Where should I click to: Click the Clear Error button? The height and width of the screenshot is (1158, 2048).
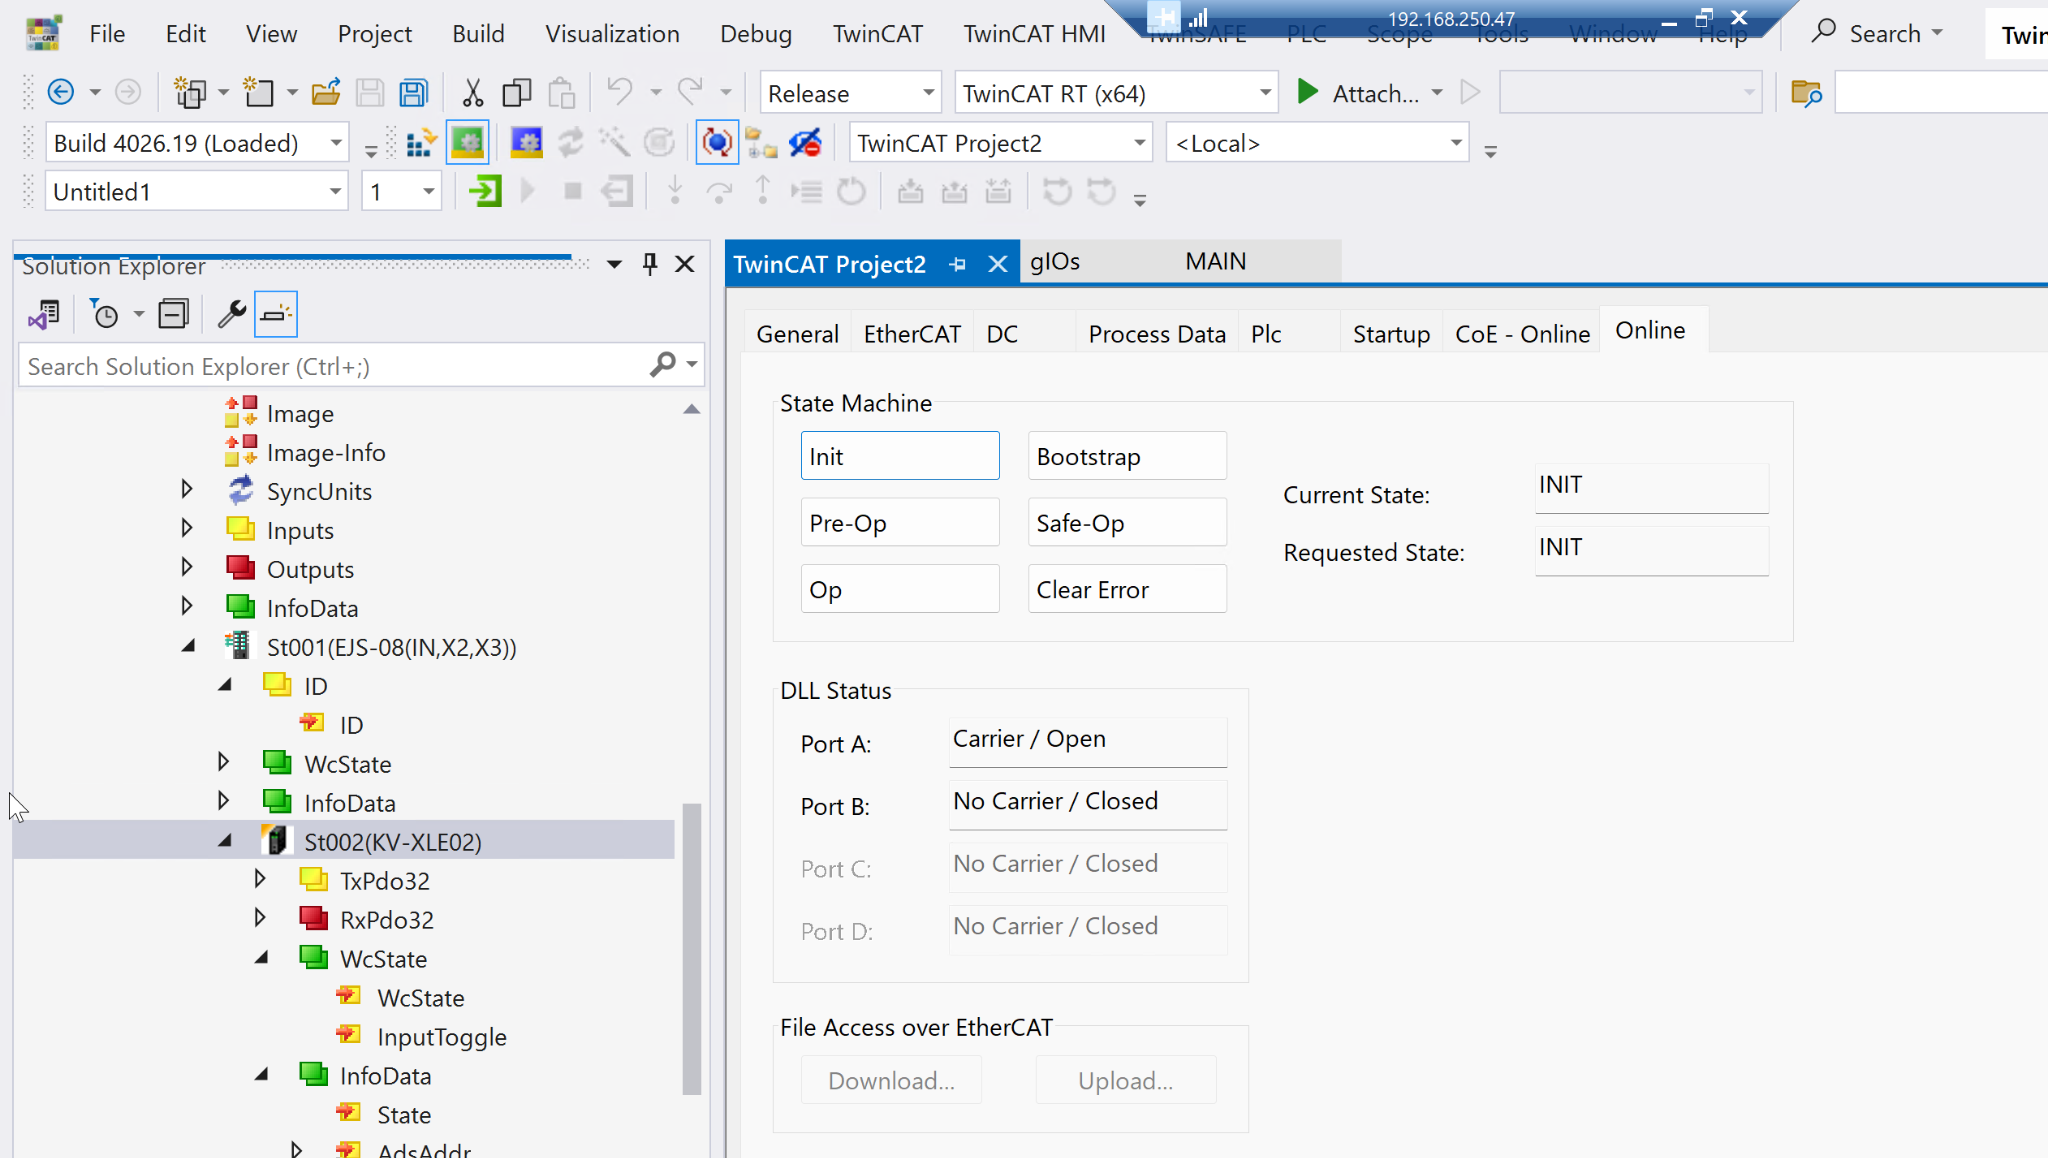(x=1126, y=590)
